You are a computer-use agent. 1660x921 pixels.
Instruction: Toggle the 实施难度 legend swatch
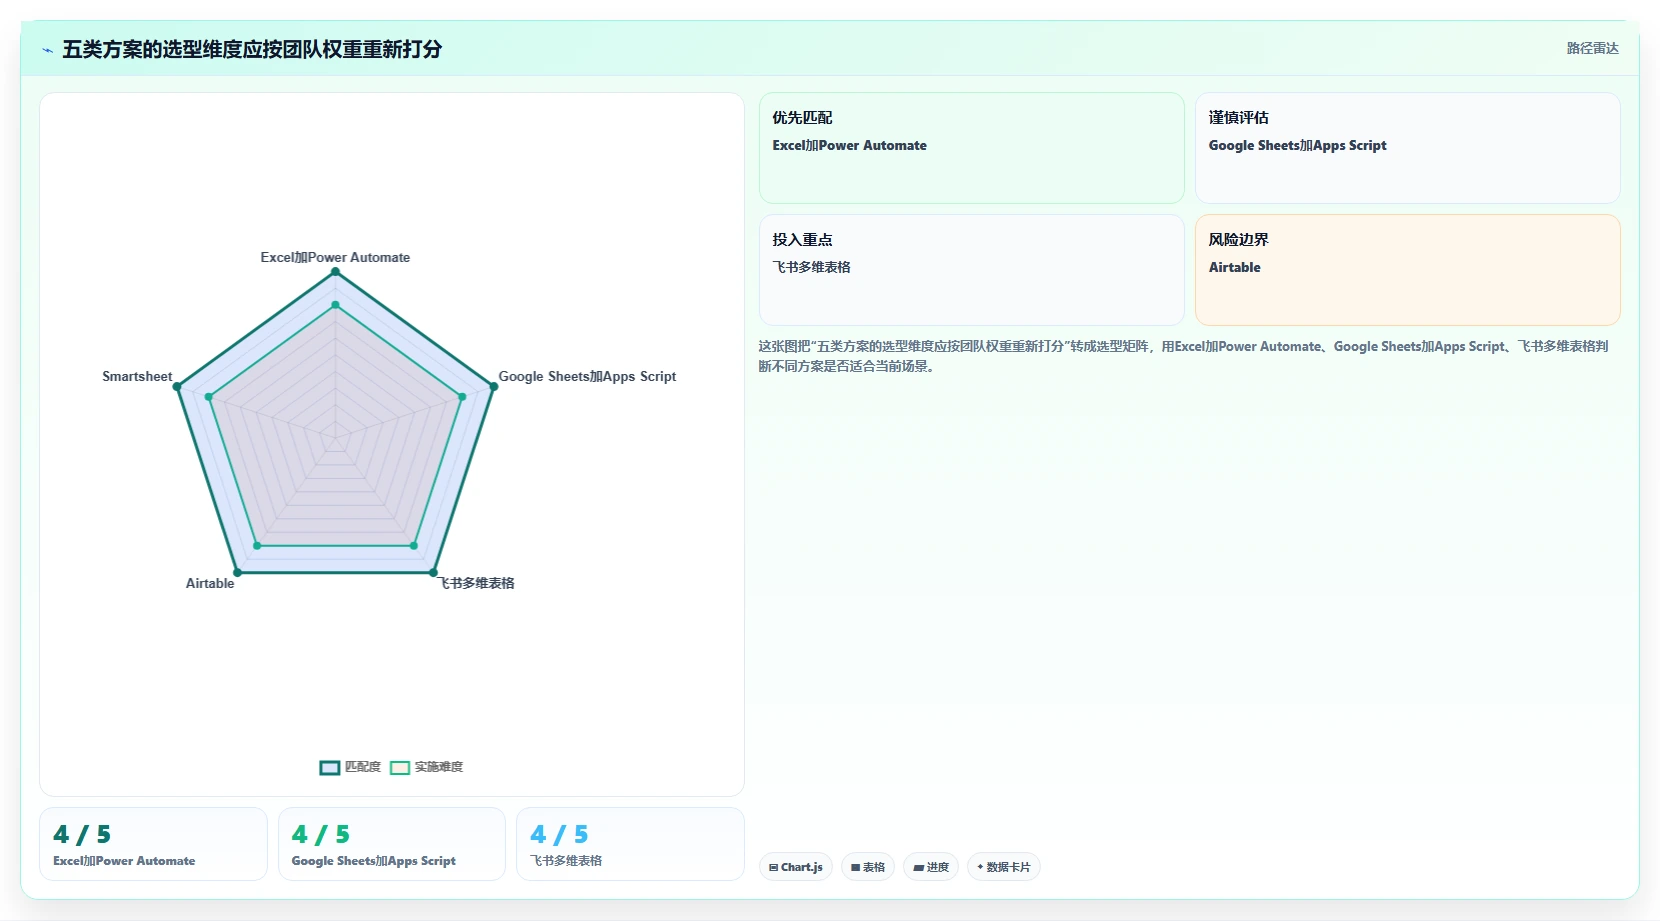click(400, 767)
